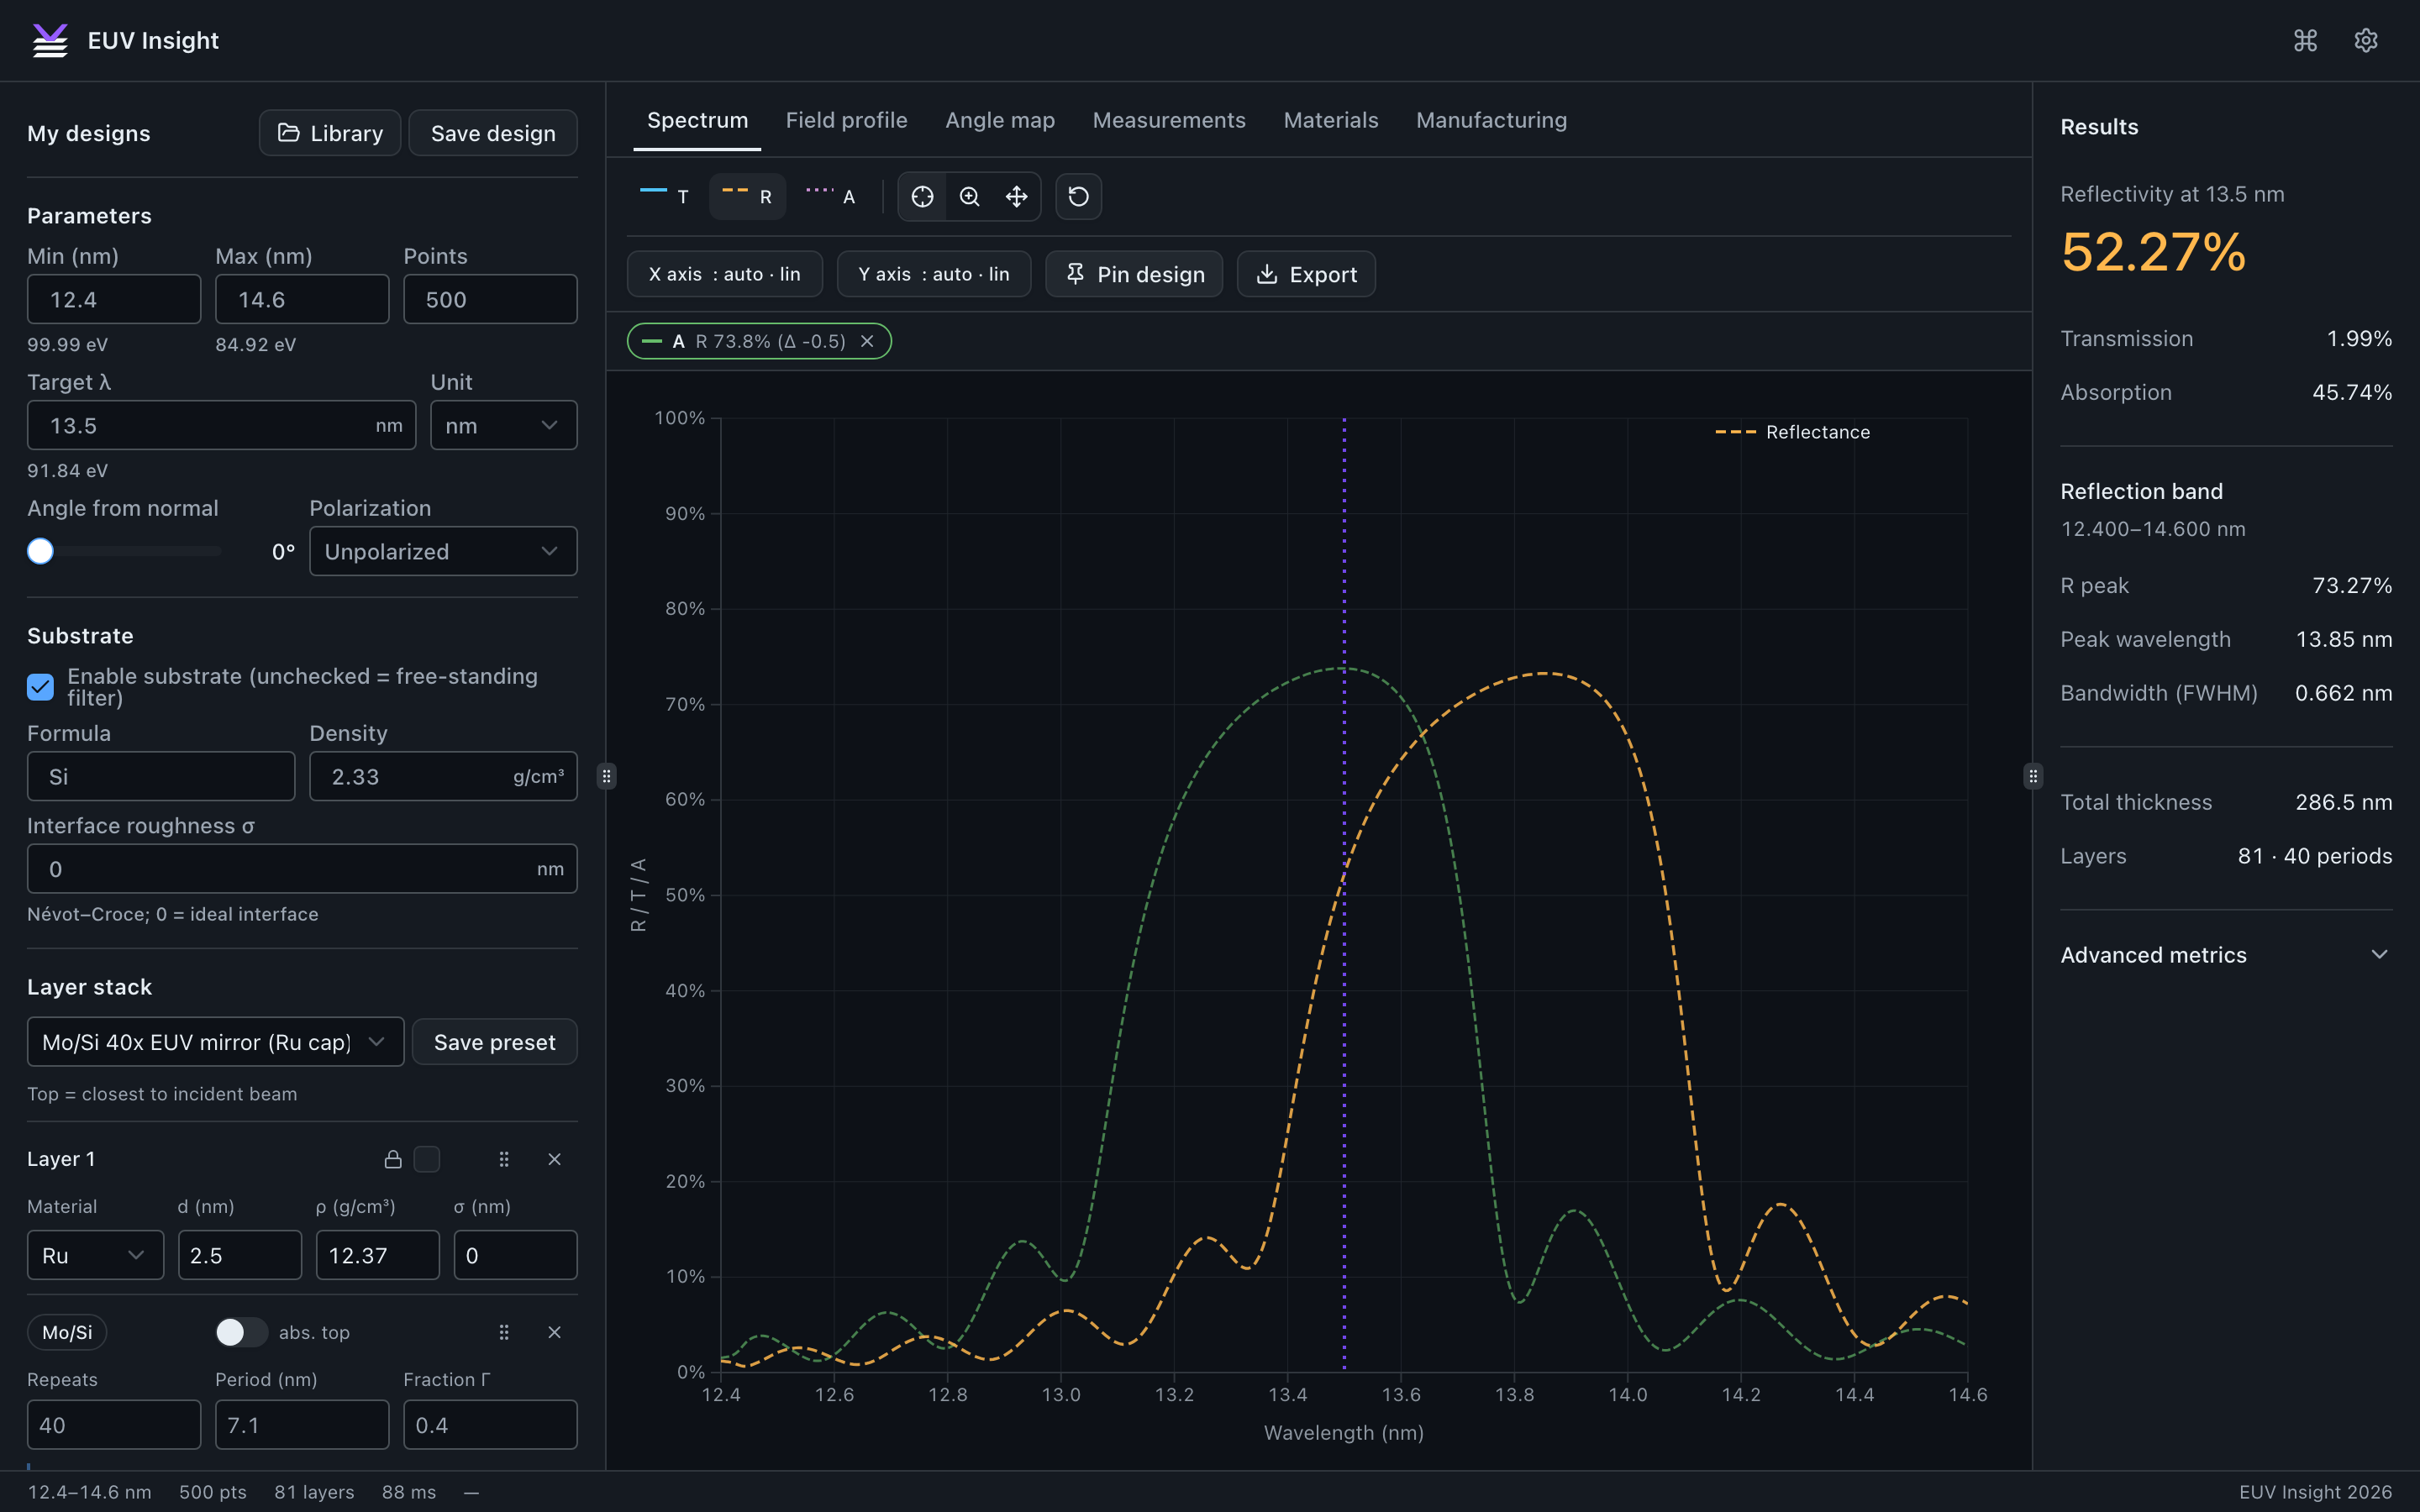Image resolution: width=2420 pixels, height=1512 pixels.
Task: Open the Unit nm dropdown
Action: coord(503,425)
